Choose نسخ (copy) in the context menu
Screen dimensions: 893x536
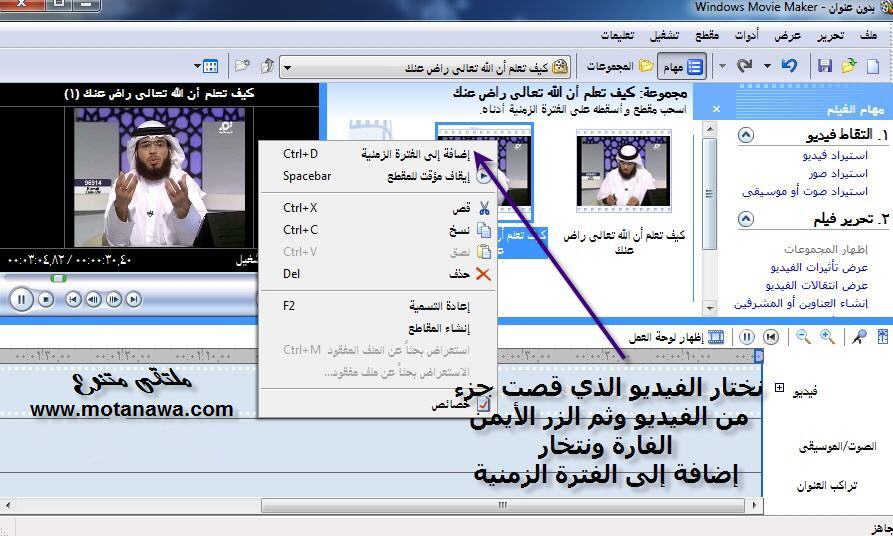pyautogui.click(x=378, y=230)
